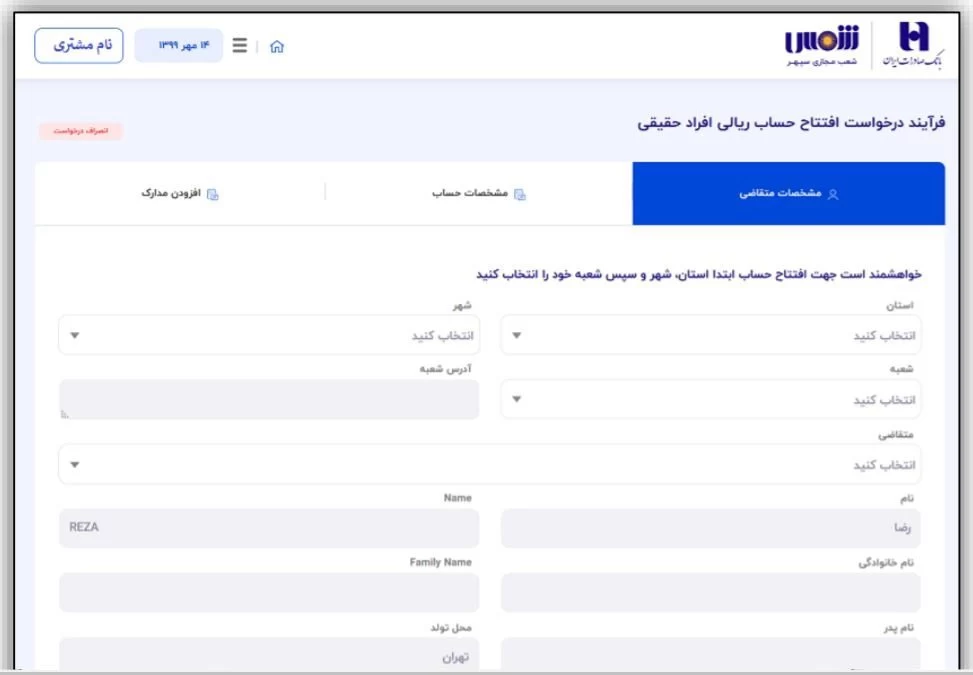The height and width of the screenshot is (675, 973).
Task: Click the محل تولد field containing تهران
Action: point(269,653)
